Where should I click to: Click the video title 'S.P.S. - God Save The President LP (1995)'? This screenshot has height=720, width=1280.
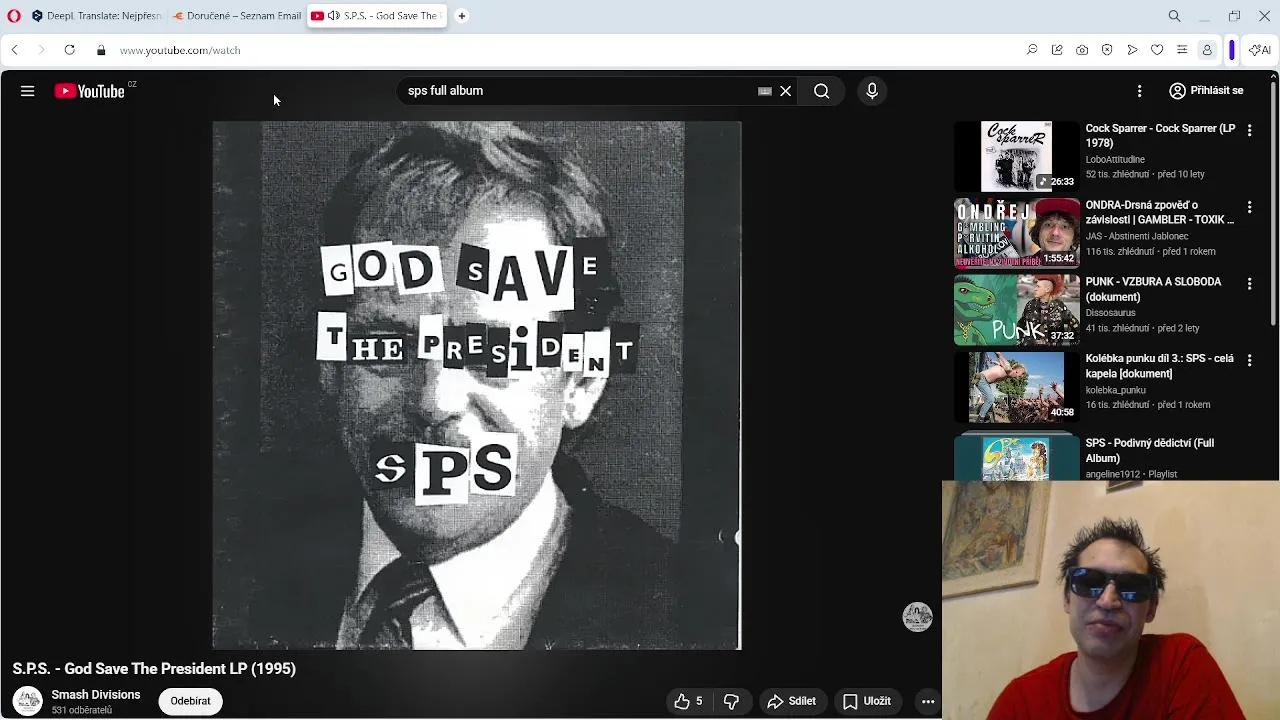click(154, 669)
